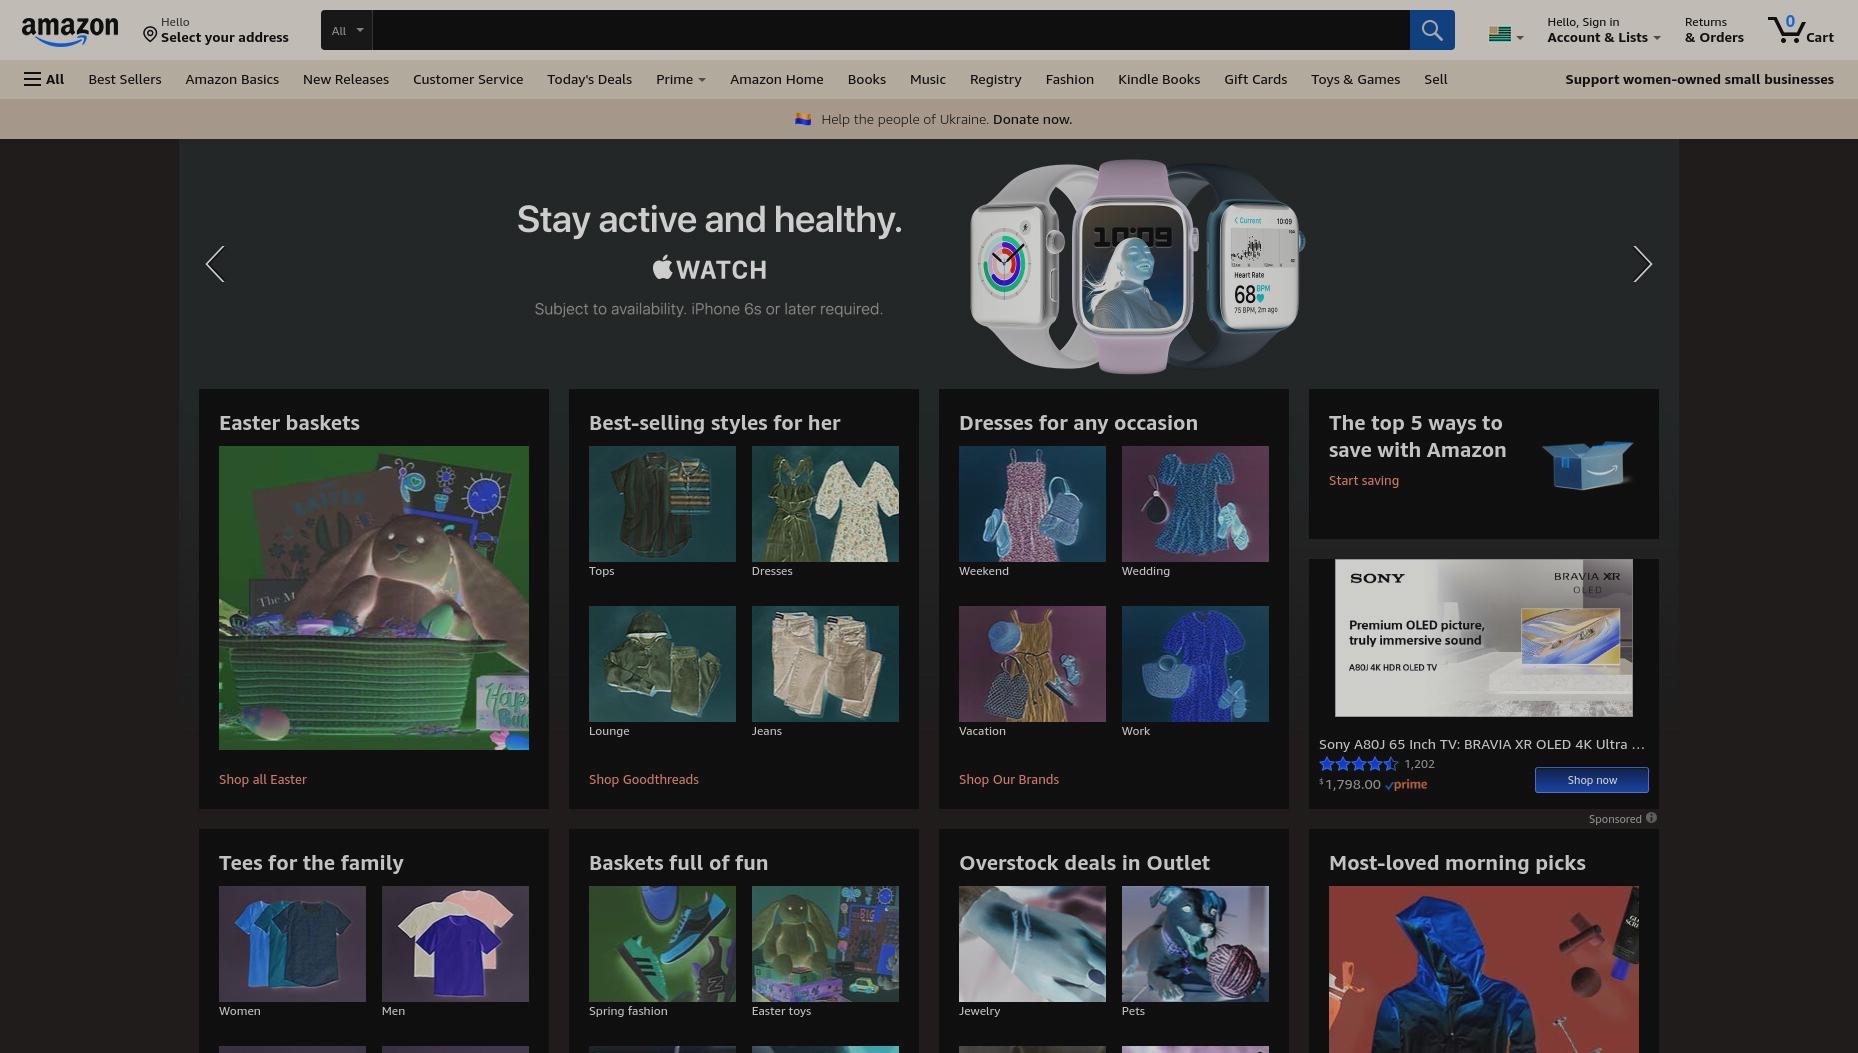
Task: Expand Account & Lists menu
Action: [1603, 30]
